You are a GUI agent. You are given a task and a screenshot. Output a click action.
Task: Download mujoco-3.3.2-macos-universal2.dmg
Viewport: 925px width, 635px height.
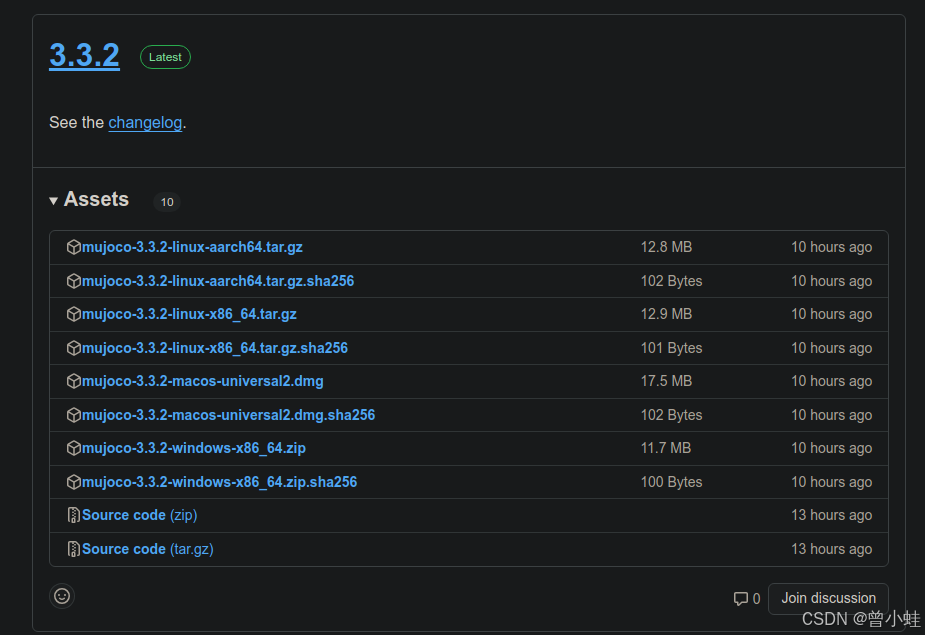pyautogui.click(x=202, y=381)
